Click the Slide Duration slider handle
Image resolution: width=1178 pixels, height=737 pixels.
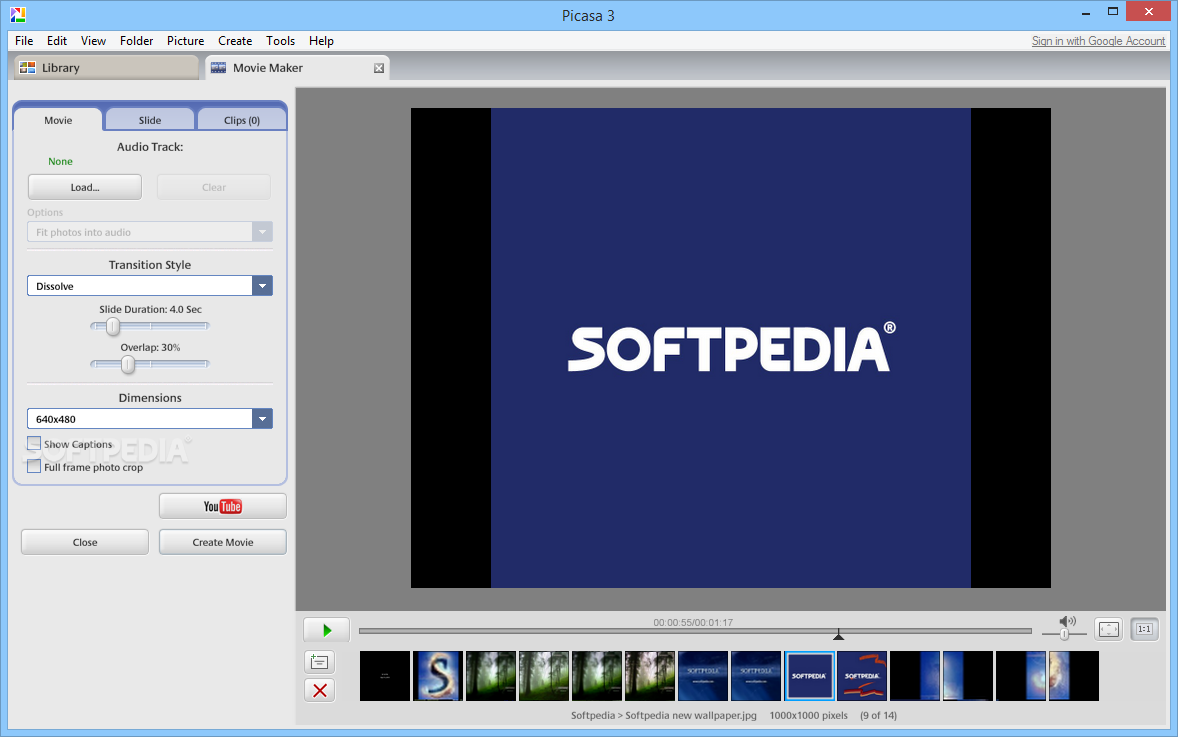pos(113,326)
